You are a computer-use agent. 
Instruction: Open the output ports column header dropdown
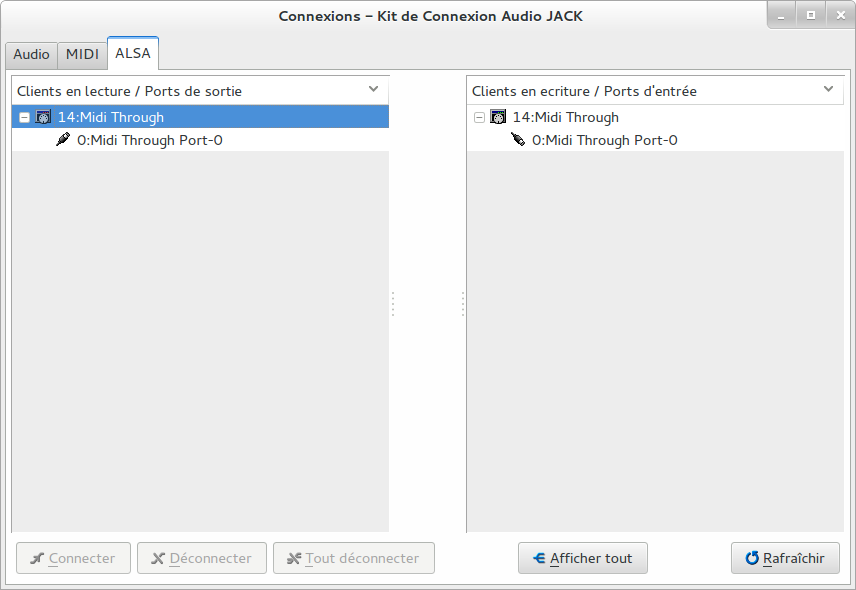[x=373, y=89]
